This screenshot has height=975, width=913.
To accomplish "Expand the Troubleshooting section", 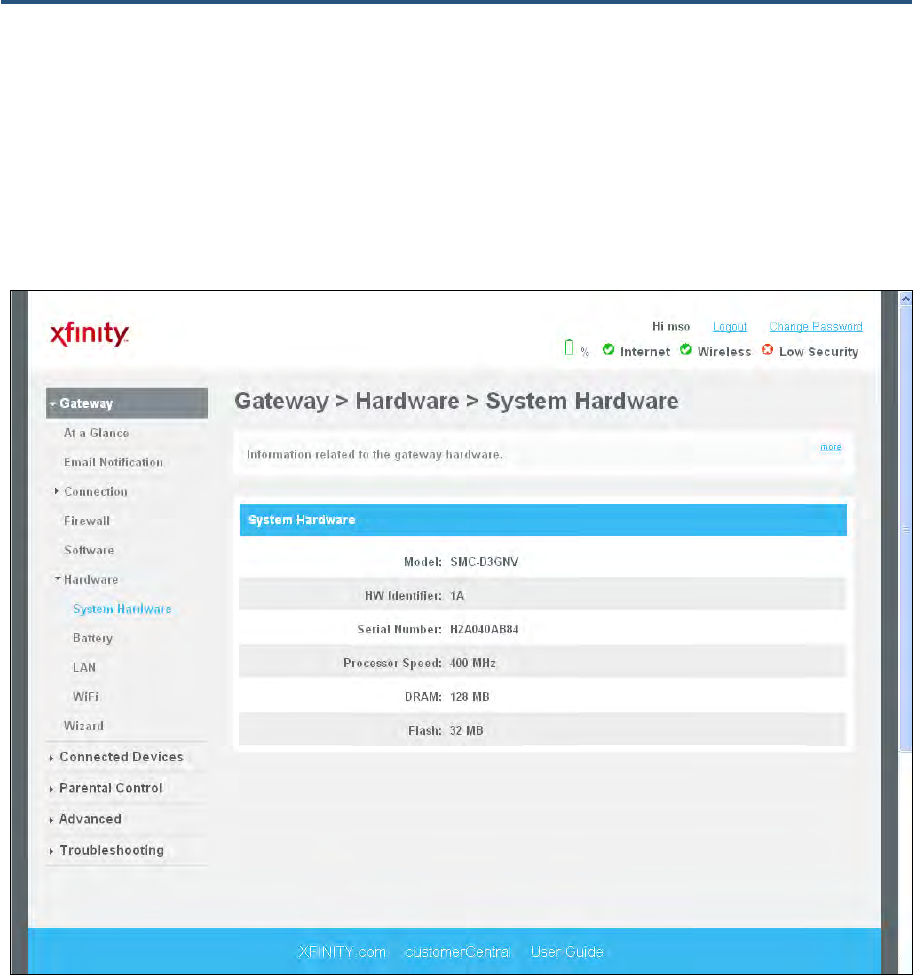I will tap(111, 850).
